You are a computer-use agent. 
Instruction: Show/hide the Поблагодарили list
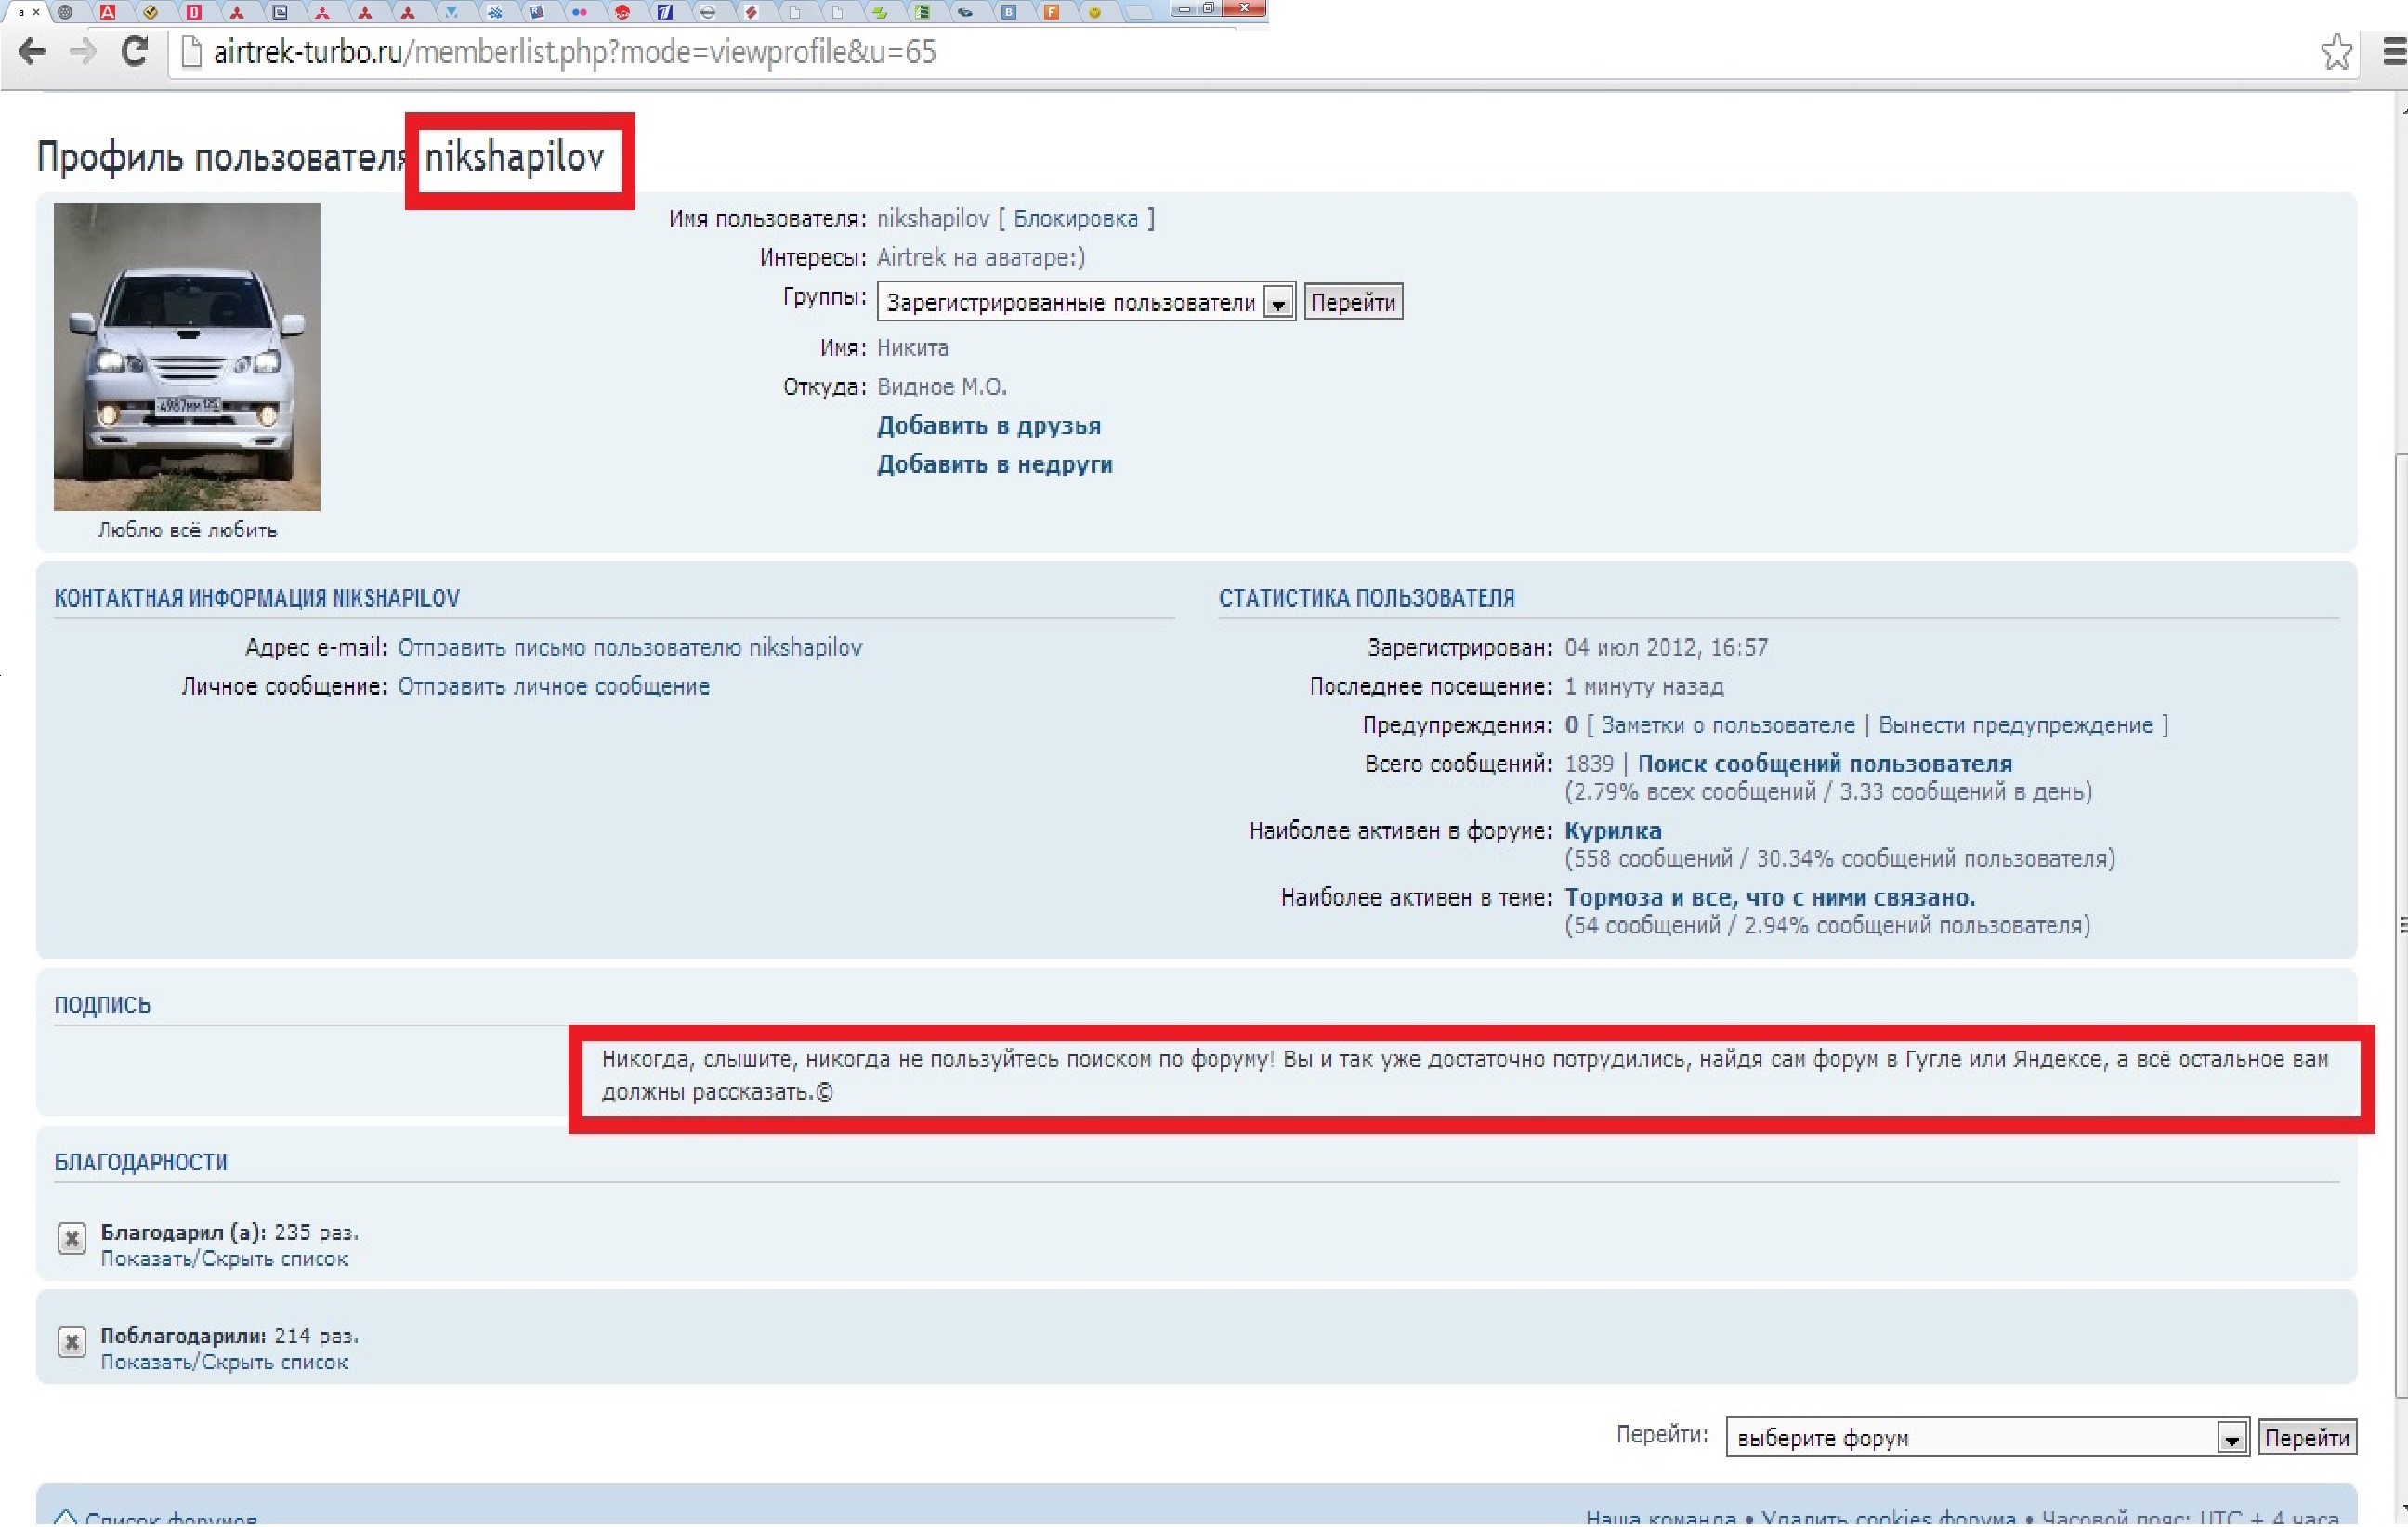tap(225, 1363)
